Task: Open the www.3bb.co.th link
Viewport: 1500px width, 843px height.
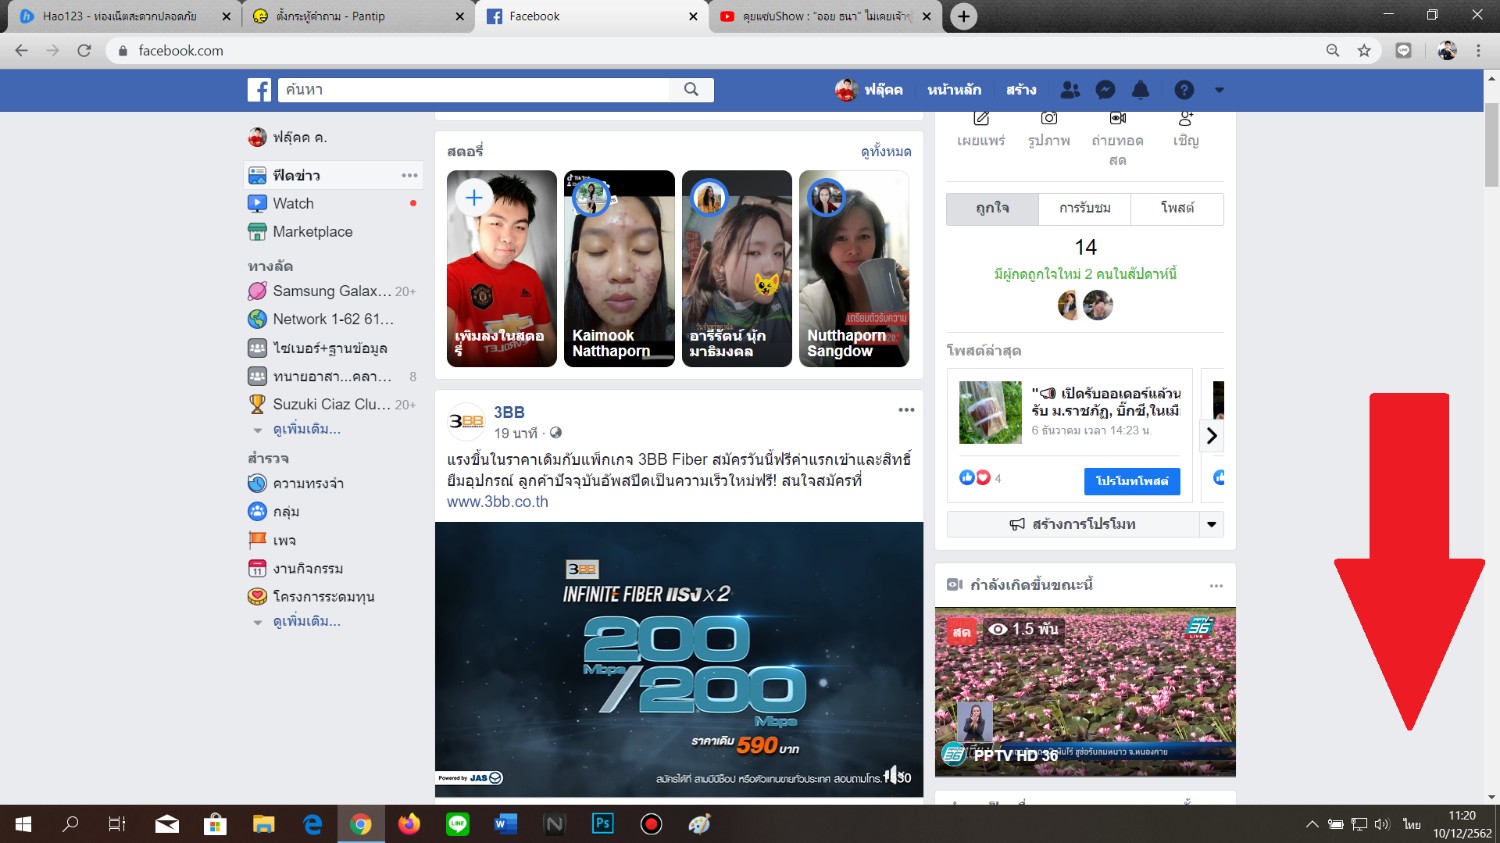Action: (497, 502)
